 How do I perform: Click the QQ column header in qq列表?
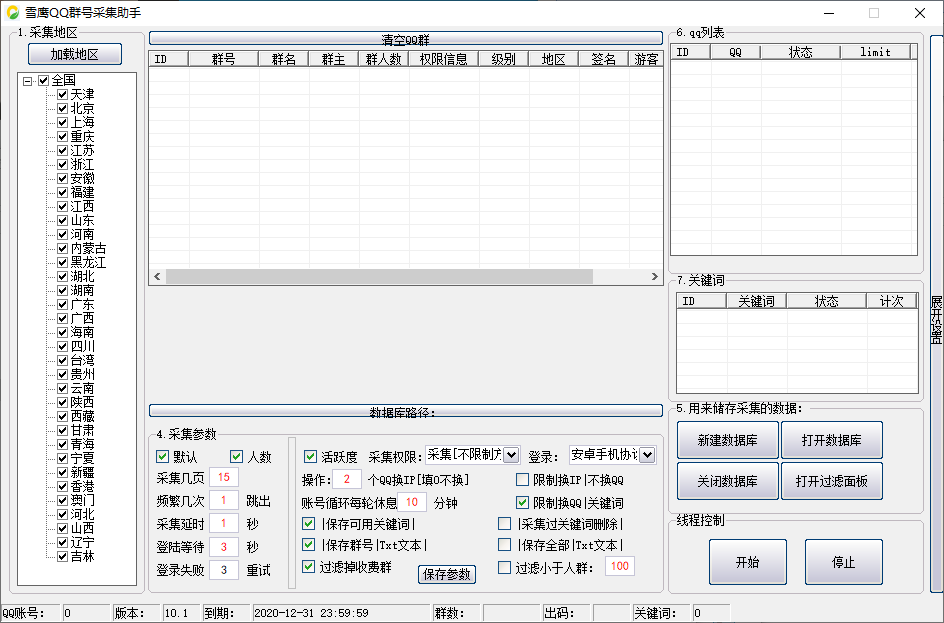point(735,52)
